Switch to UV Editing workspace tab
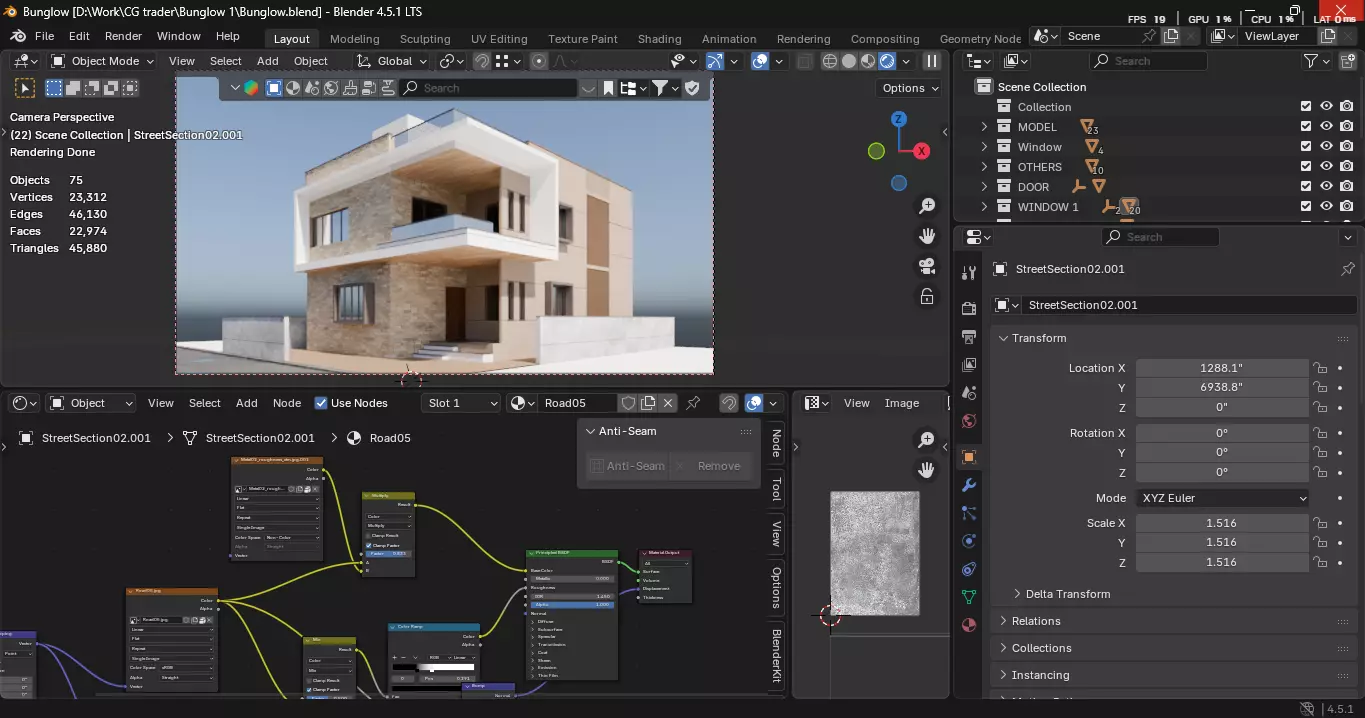The image size is (1365, 718). point(499,39)
